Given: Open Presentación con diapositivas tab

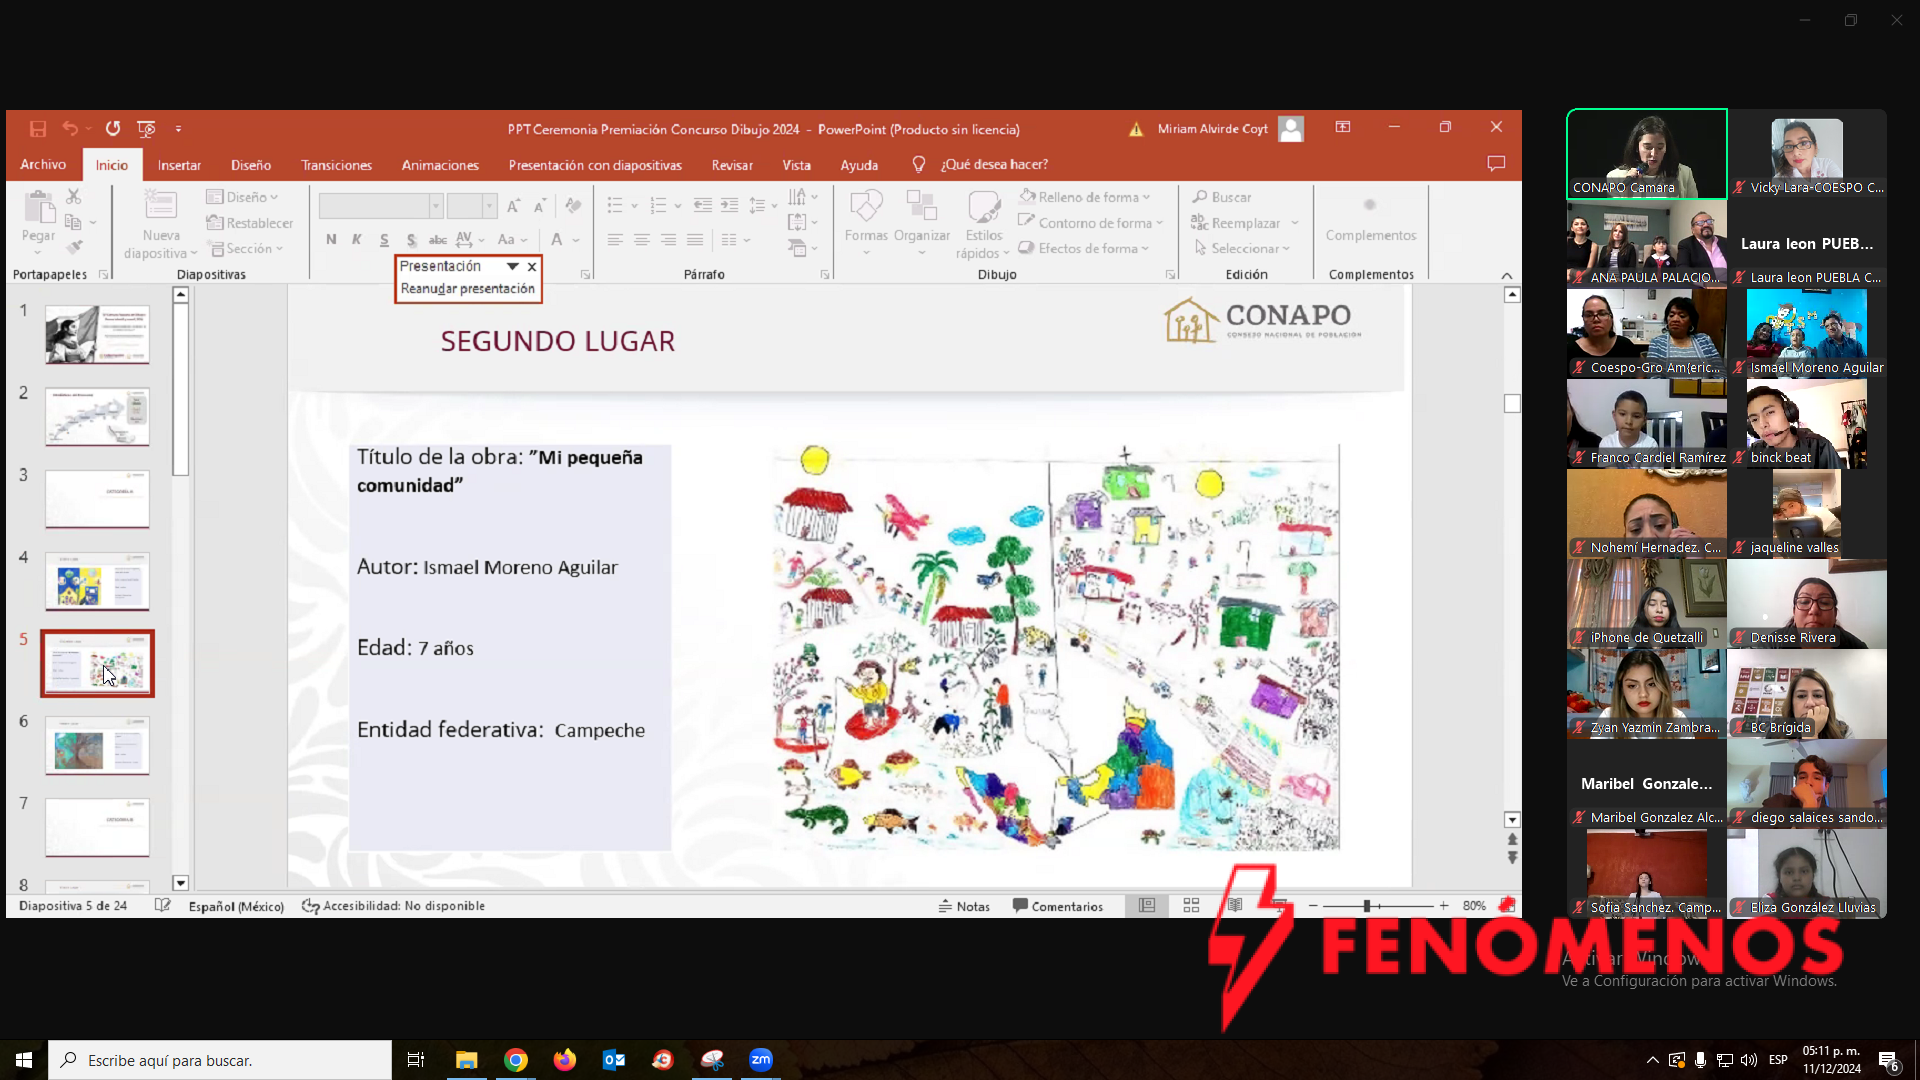Looking at the screenshot, I should pyautogui.click(x=595, y=165).
